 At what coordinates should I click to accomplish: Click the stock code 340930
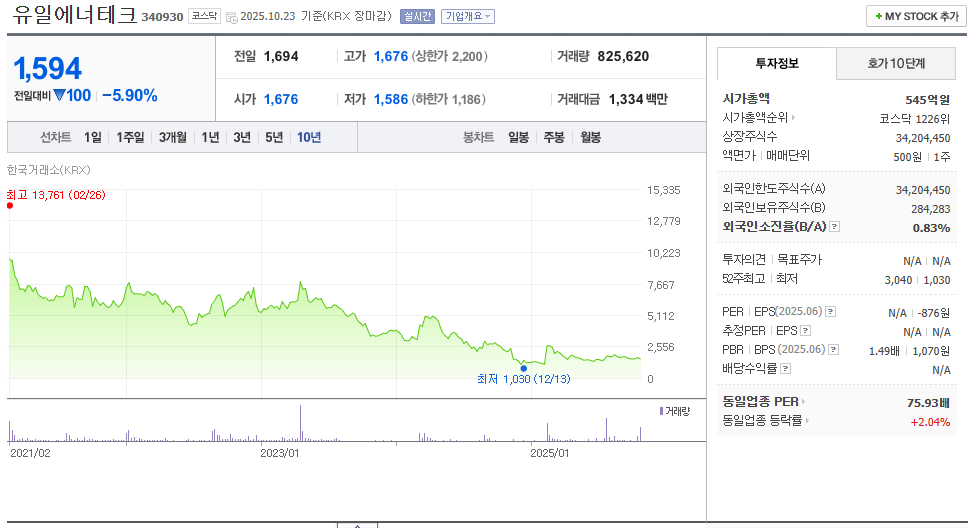[x=162, y=17]
